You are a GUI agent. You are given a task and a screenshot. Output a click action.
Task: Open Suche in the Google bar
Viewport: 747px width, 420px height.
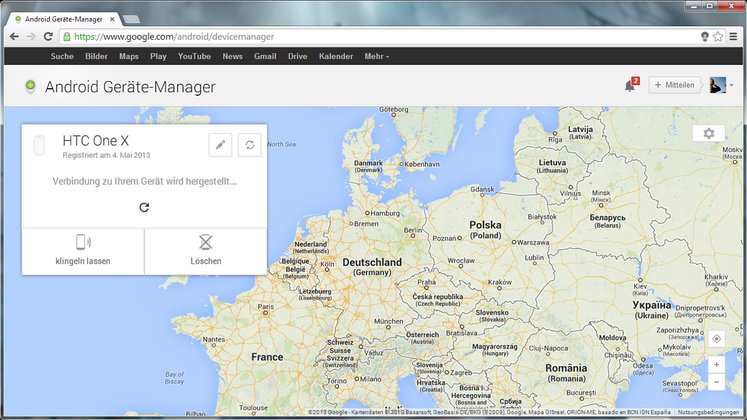click(x=62, y=56)
